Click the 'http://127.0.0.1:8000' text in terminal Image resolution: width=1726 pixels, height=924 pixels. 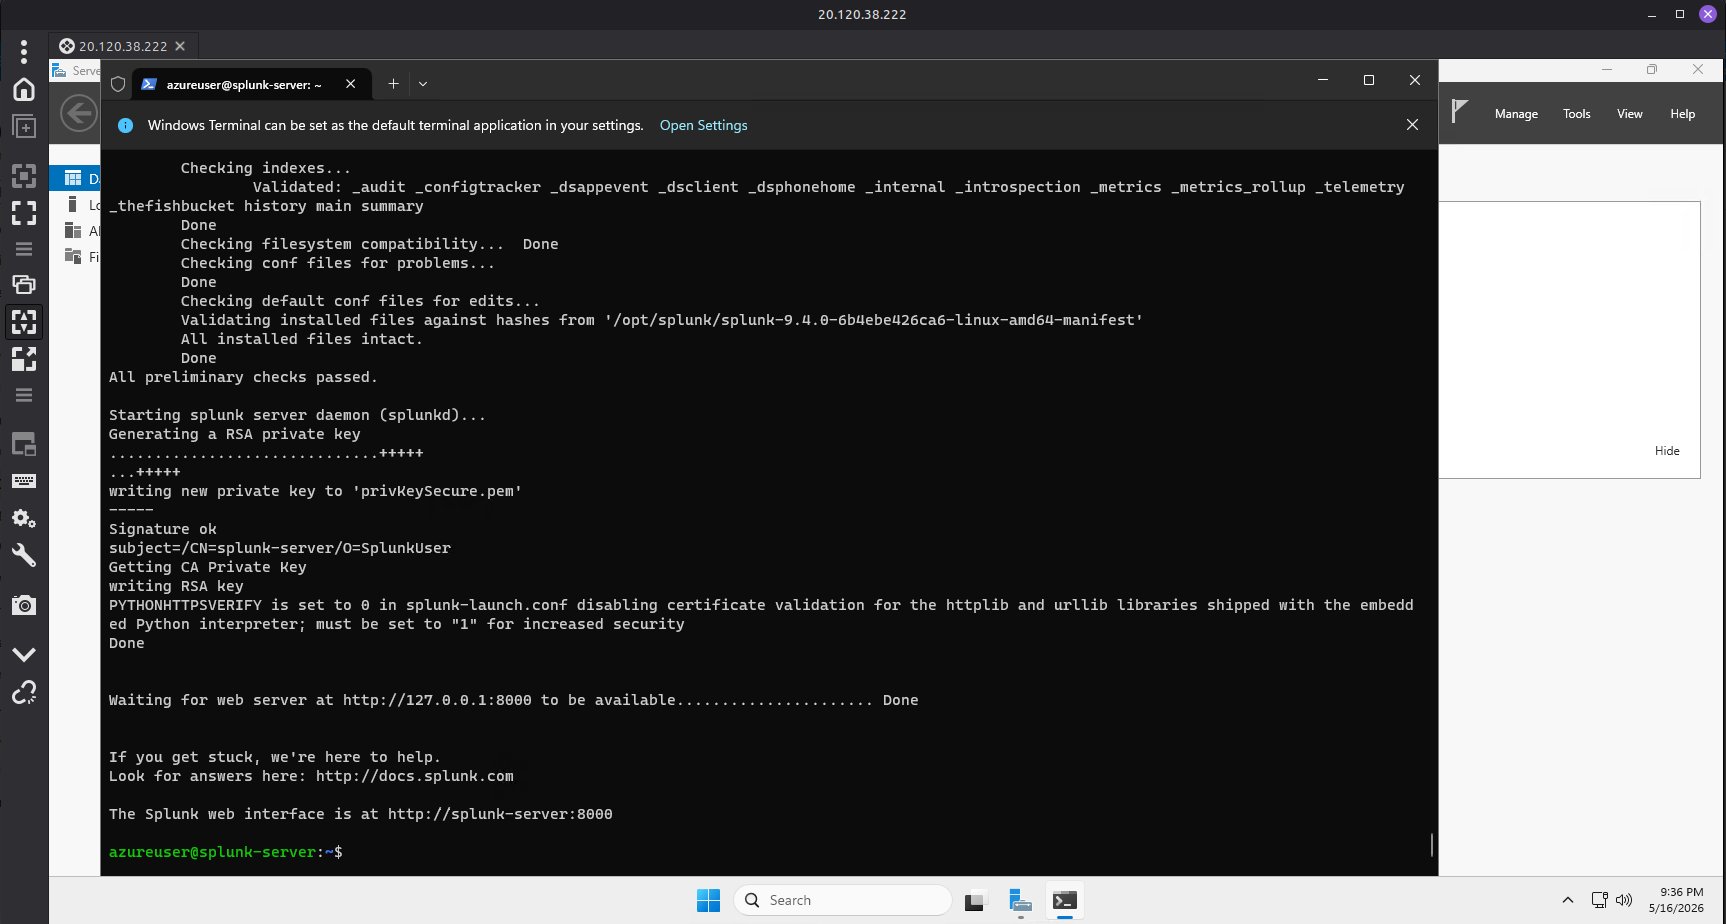437,700
